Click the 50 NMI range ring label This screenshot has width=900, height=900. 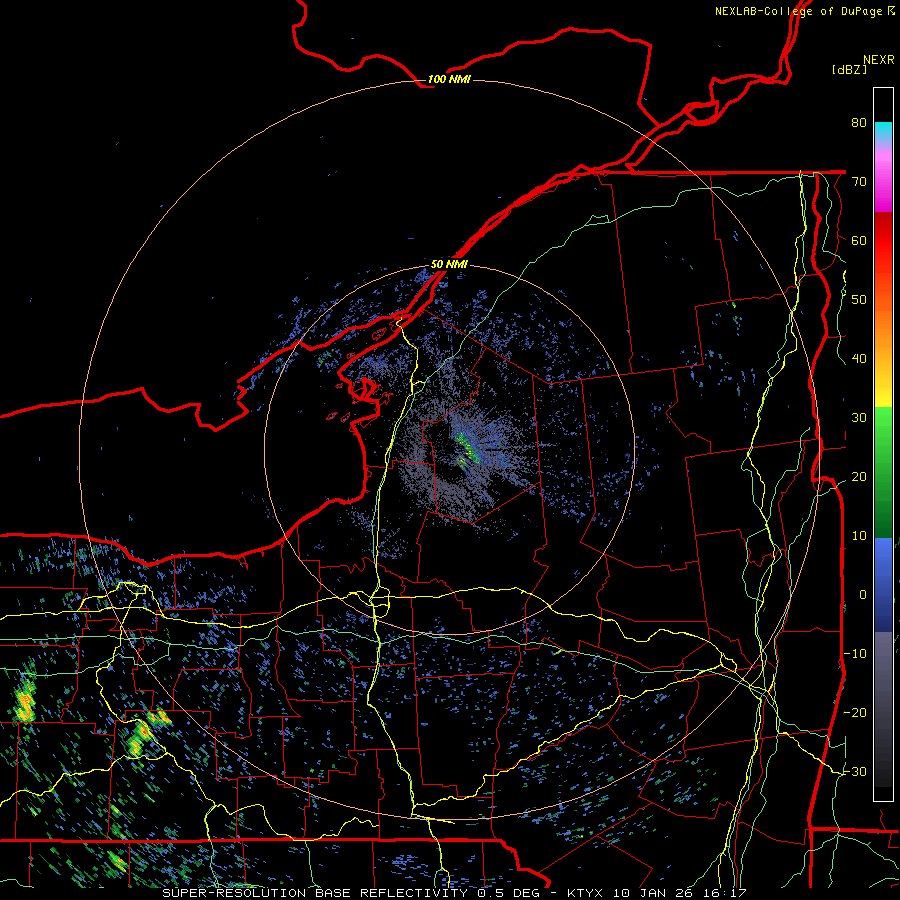coord(449,264)
